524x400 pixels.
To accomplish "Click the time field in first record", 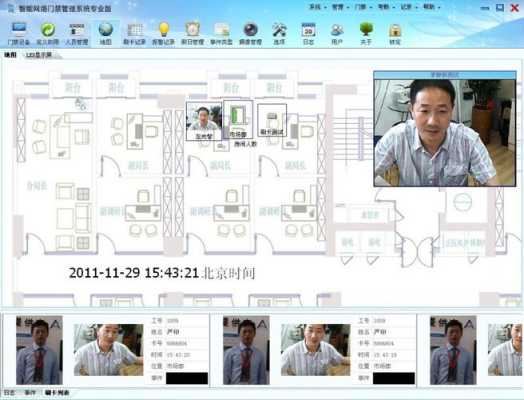I will click(x=186, y=355).
